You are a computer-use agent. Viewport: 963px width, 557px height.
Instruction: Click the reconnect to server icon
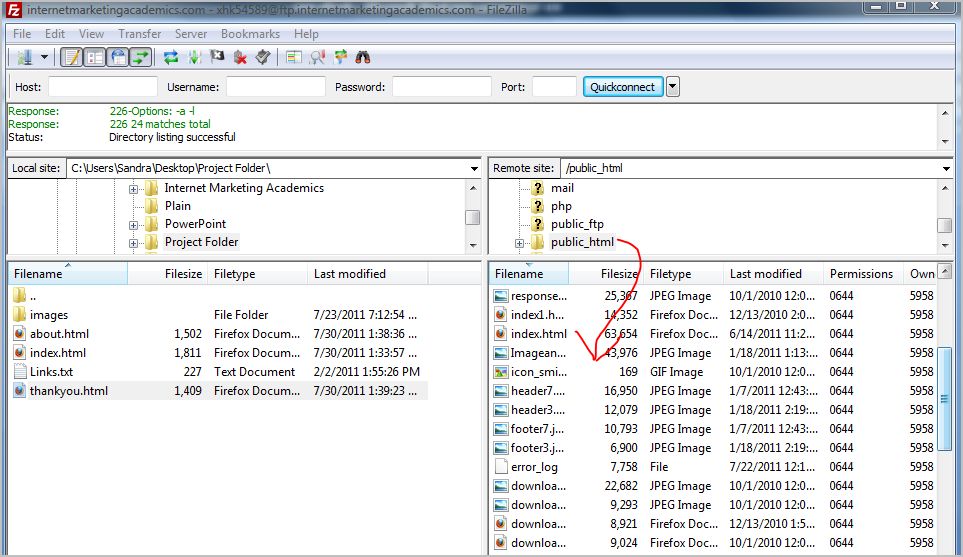coord(262,57)
